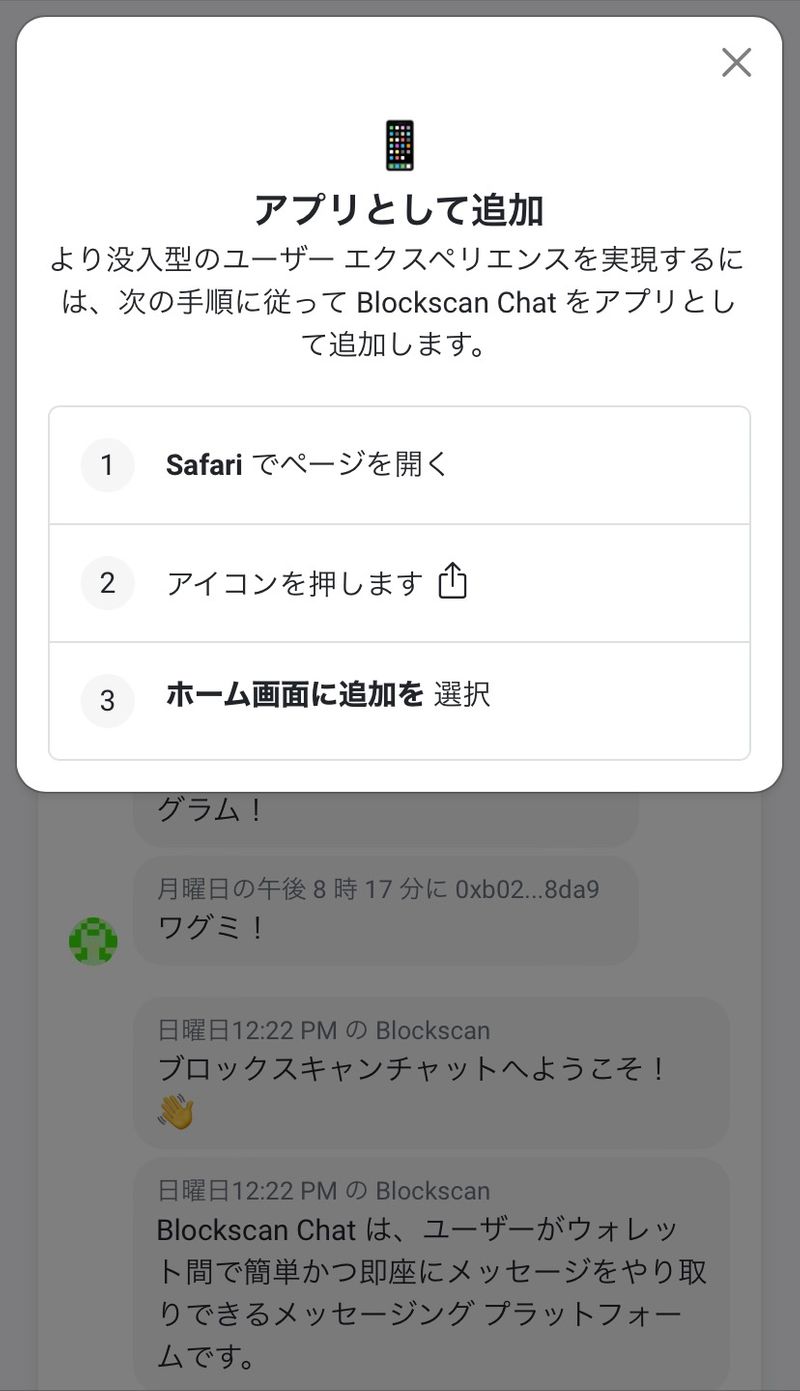The image size is (800, 1391).
Task: Click the 0xb02...8da9 wallet address
Action: [x=528, y=889]
